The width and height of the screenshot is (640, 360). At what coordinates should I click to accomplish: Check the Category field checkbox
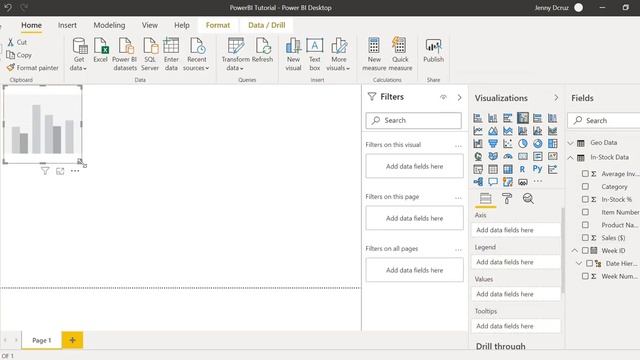click(585, 187)
